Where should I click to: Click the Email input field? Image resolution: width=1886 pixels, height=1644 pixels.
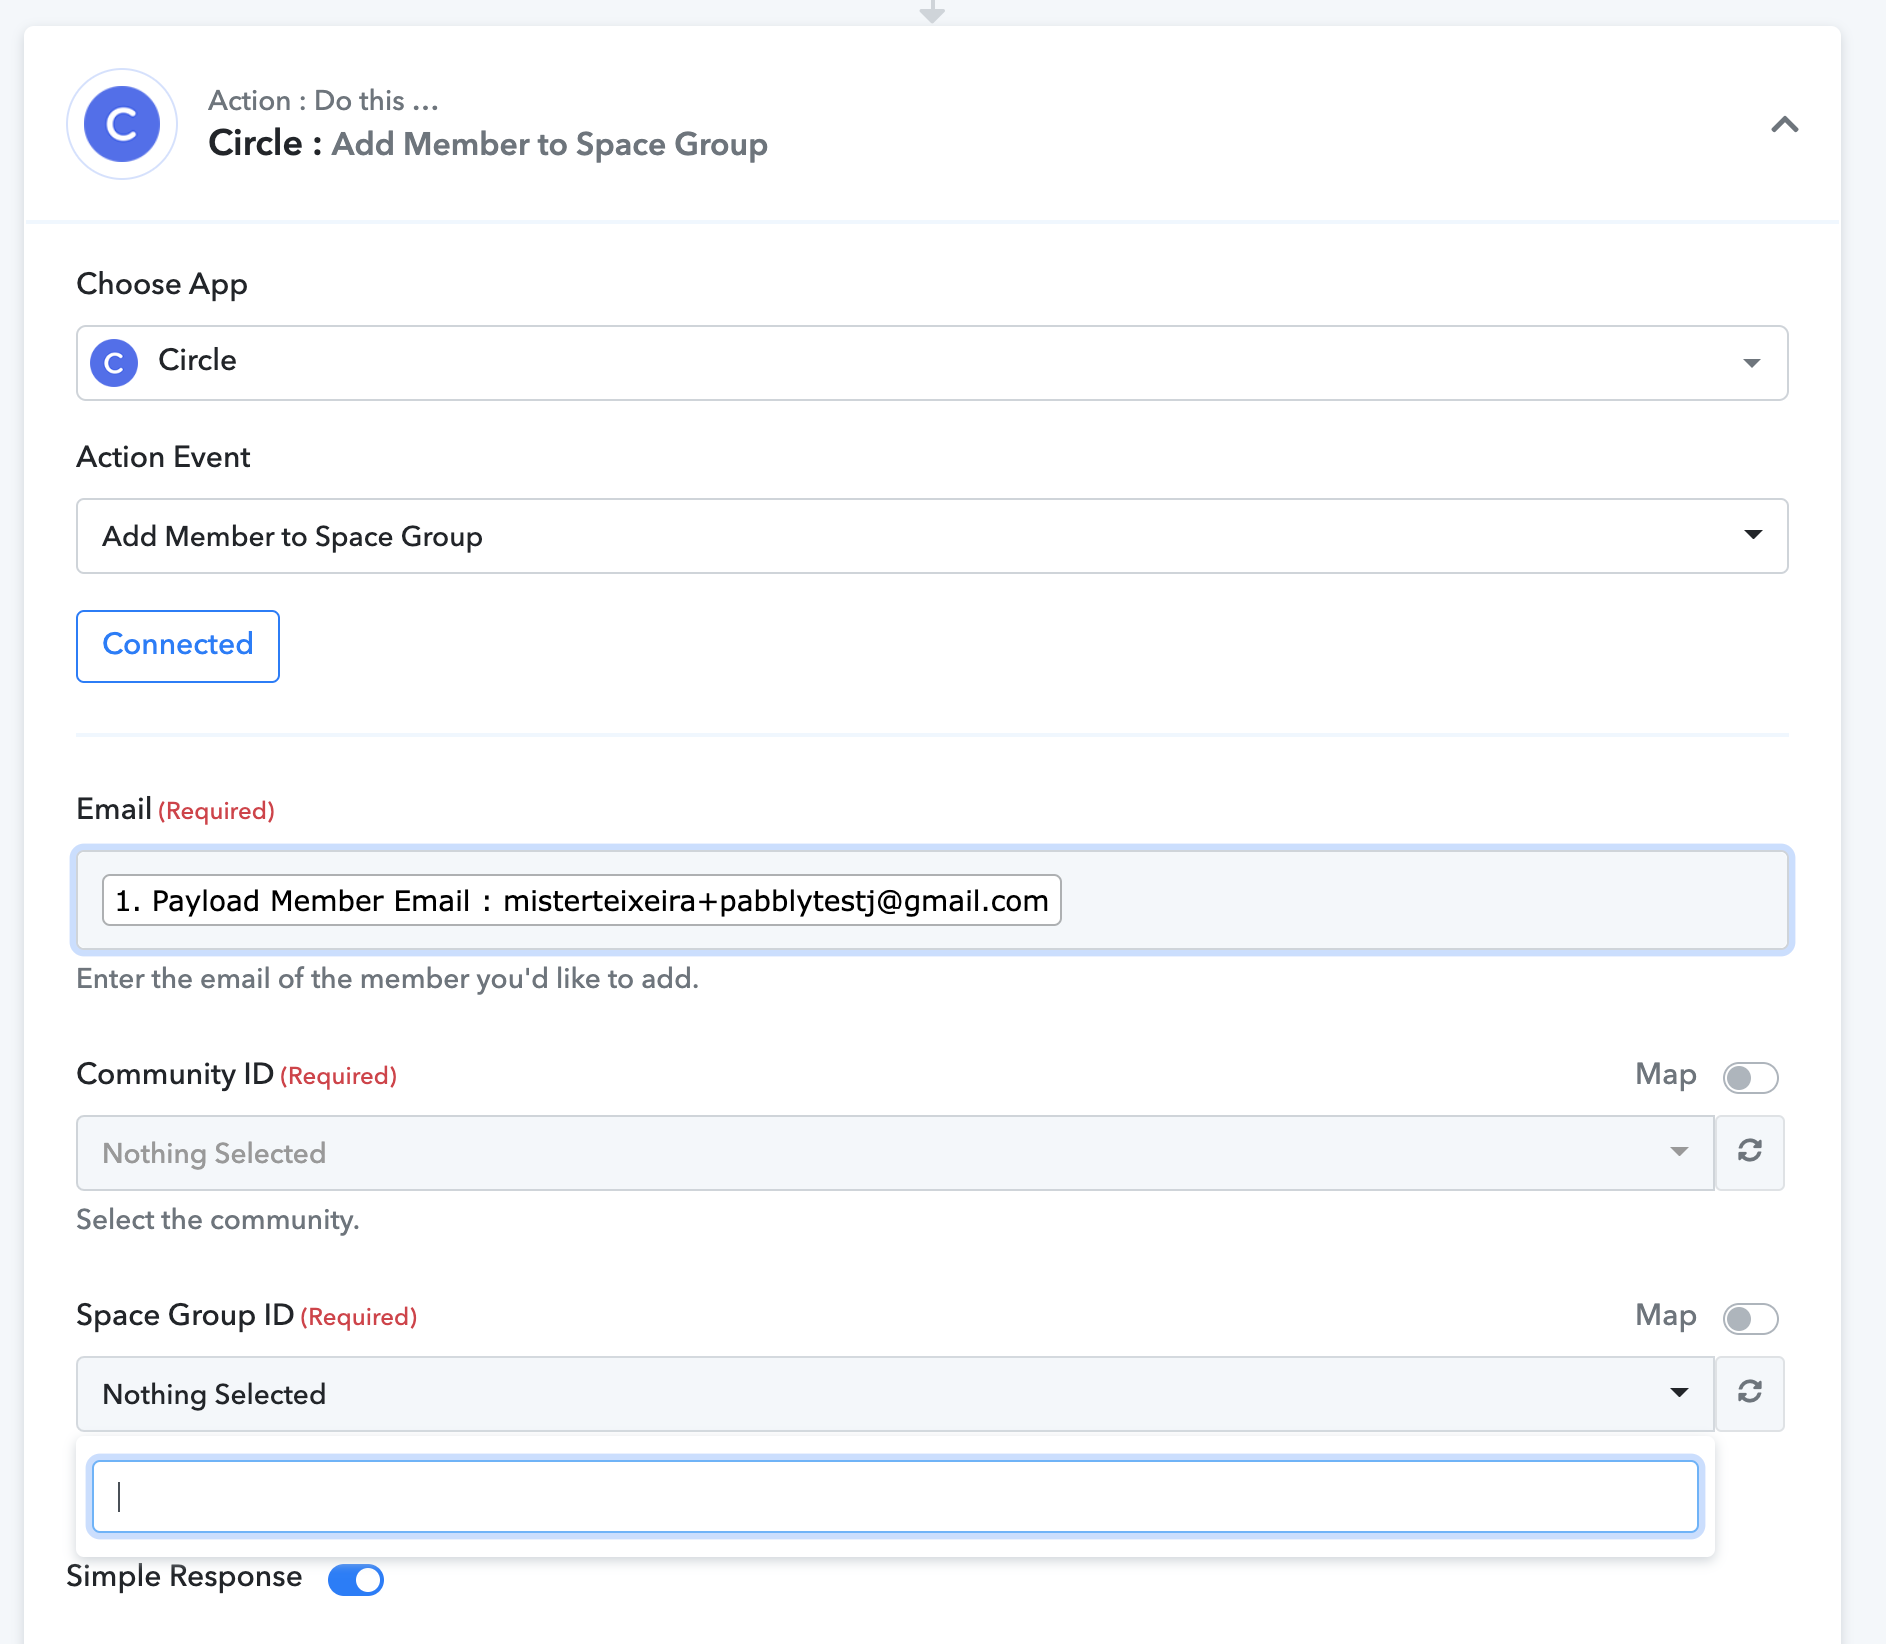pyautogui.click(x=932, y=900)
